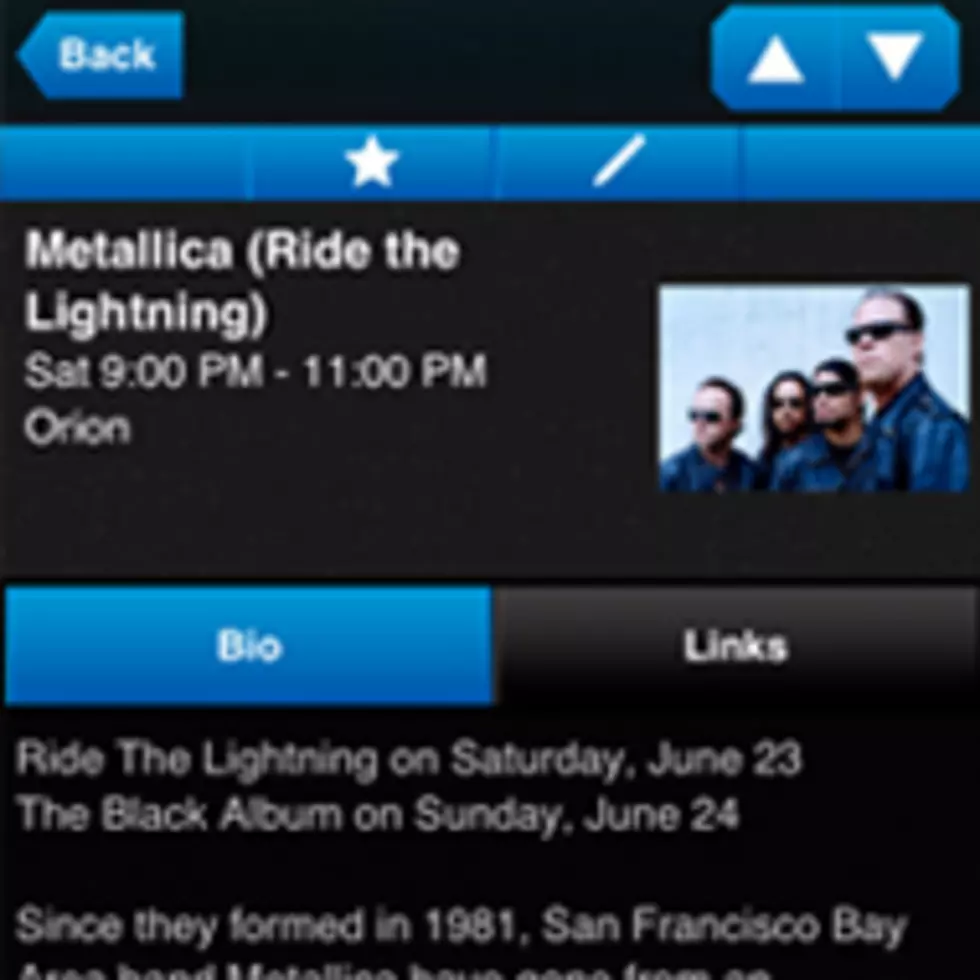
Task: Click empty header space between Back and arrows
Action: coord(447,58)
